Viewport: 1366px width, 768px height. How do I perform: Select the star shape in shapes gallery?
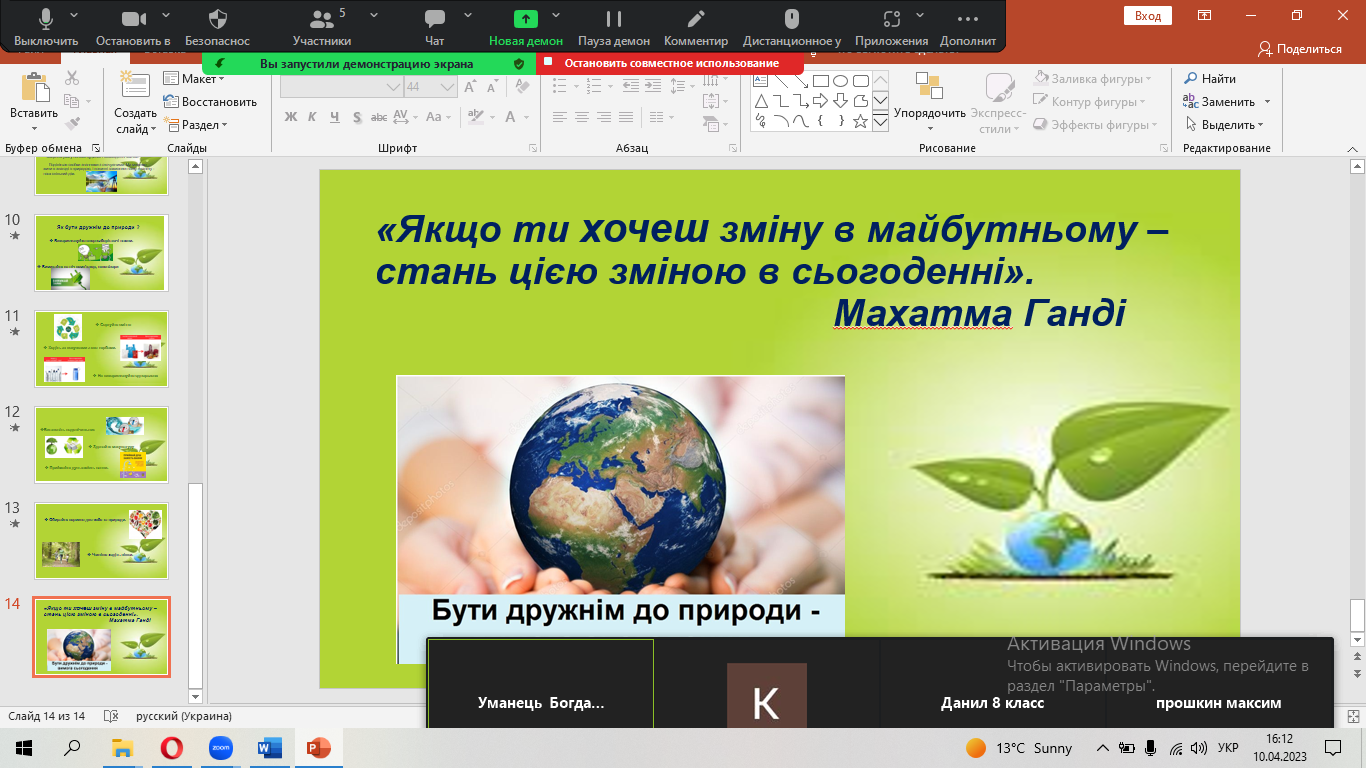(862, 121)
